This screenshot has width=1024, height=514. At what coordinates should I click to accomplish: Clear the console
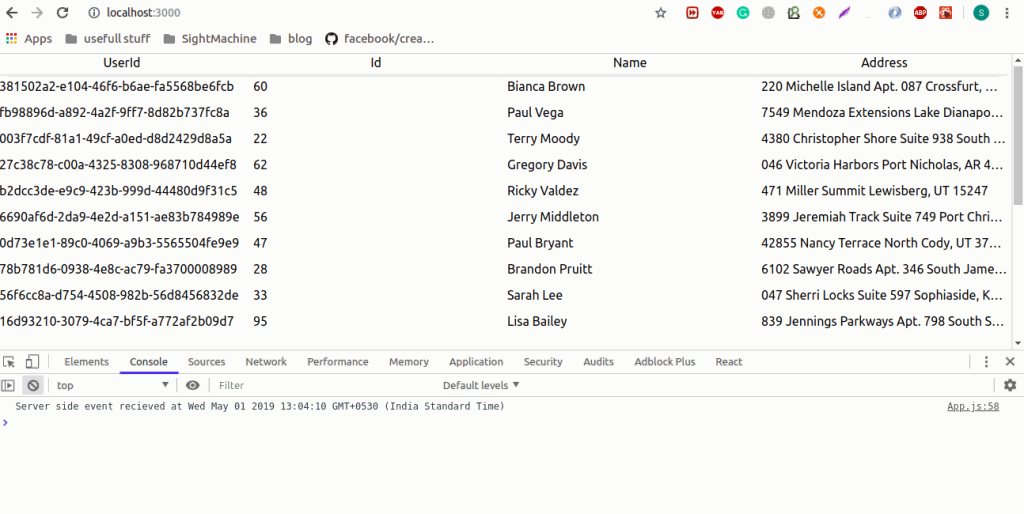pos(33,385)
